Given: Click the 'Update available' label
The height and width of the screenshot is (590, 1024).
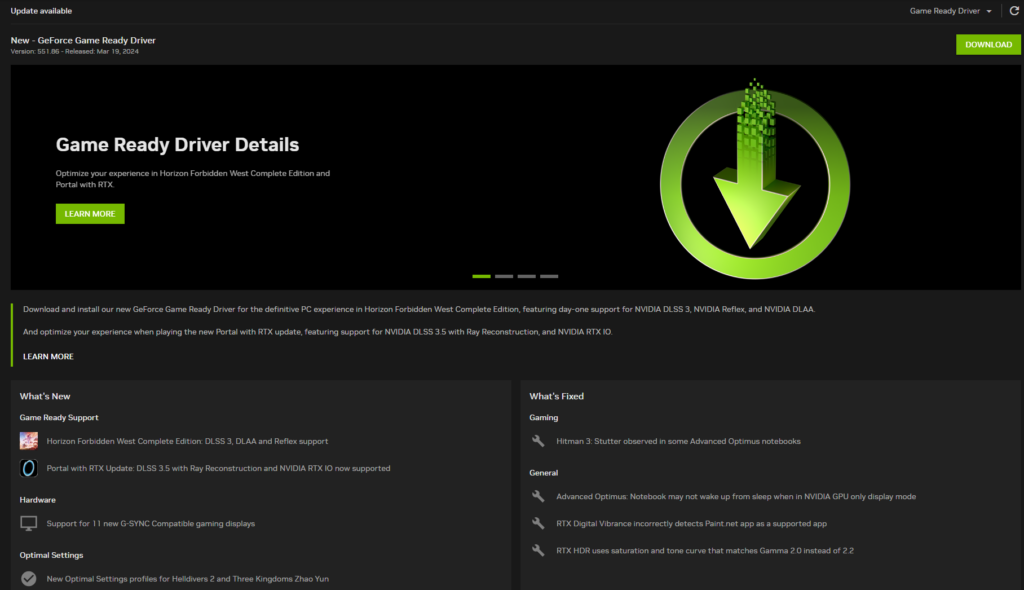Looking at the screenshot, I should pos(41,11).
